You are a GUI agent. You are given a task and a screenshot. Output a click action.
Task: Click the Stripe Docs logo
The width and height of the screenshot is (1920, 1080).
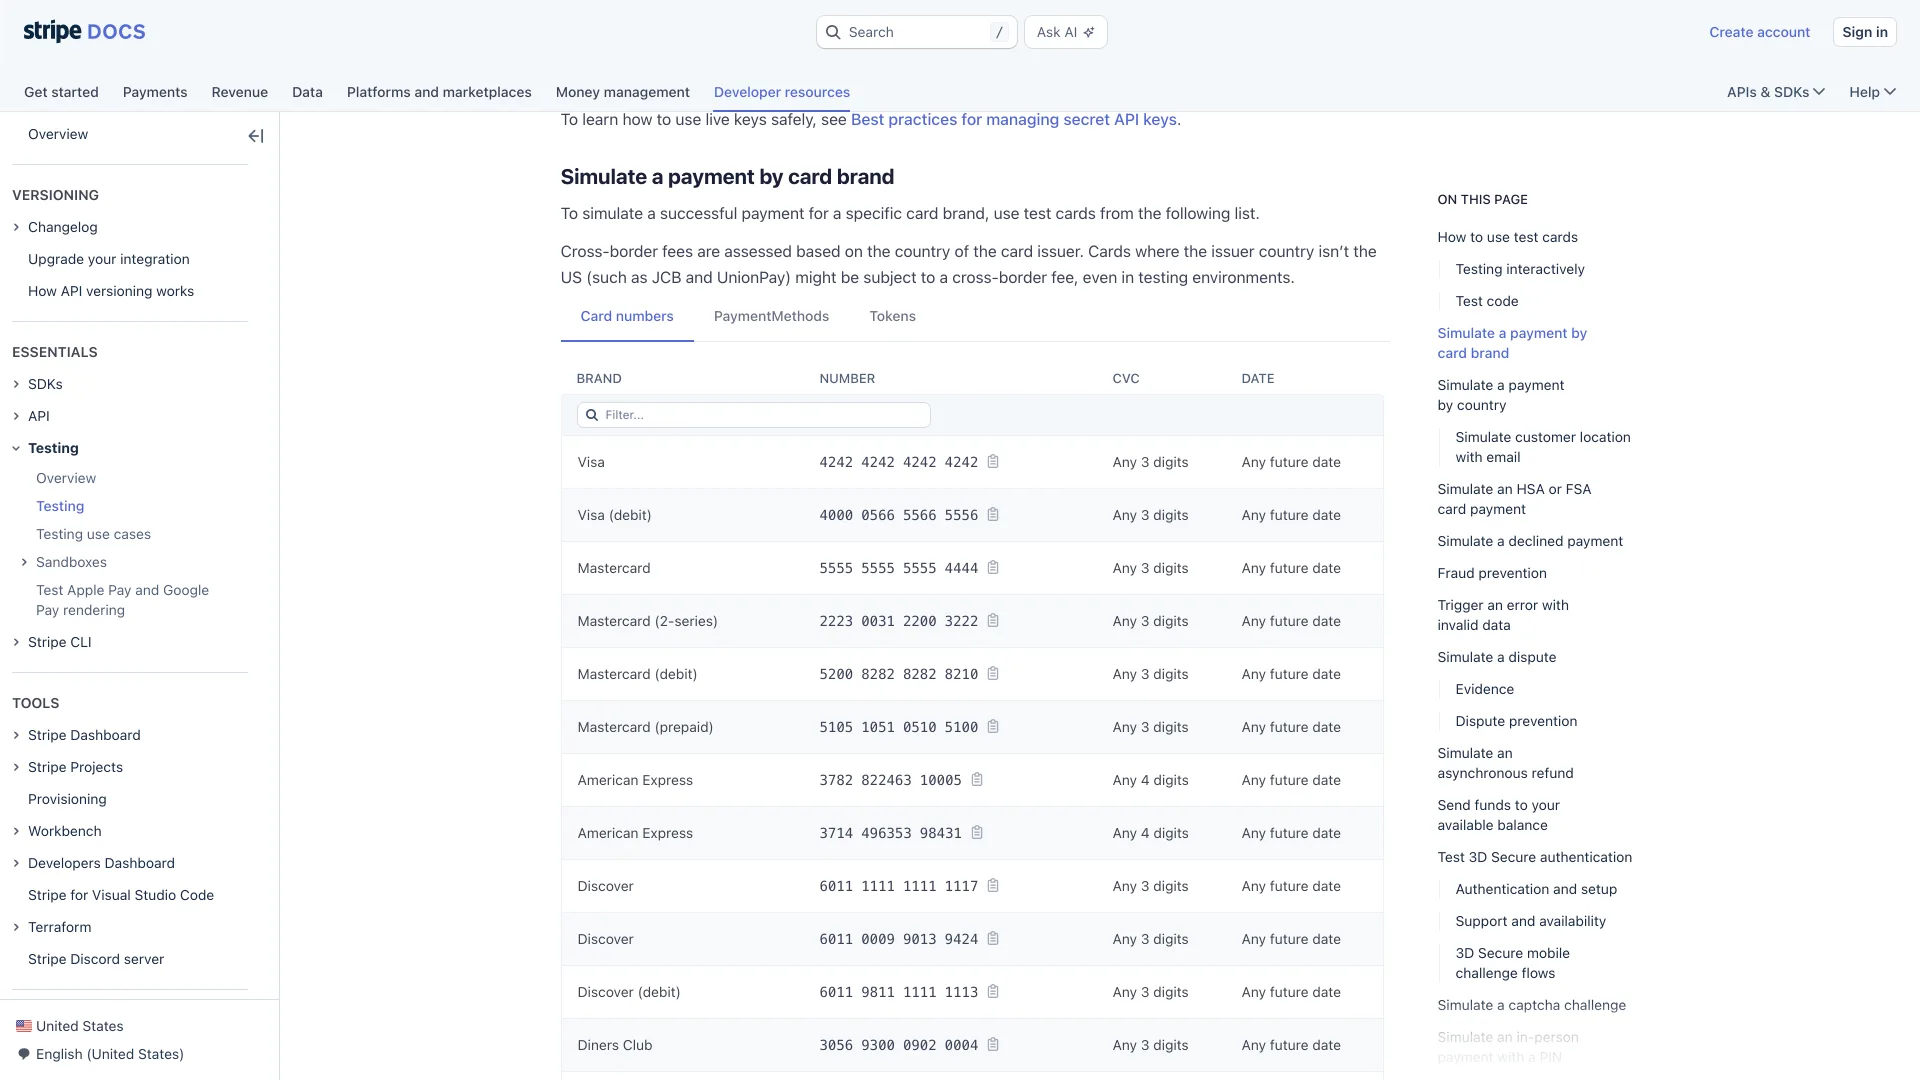84,32
